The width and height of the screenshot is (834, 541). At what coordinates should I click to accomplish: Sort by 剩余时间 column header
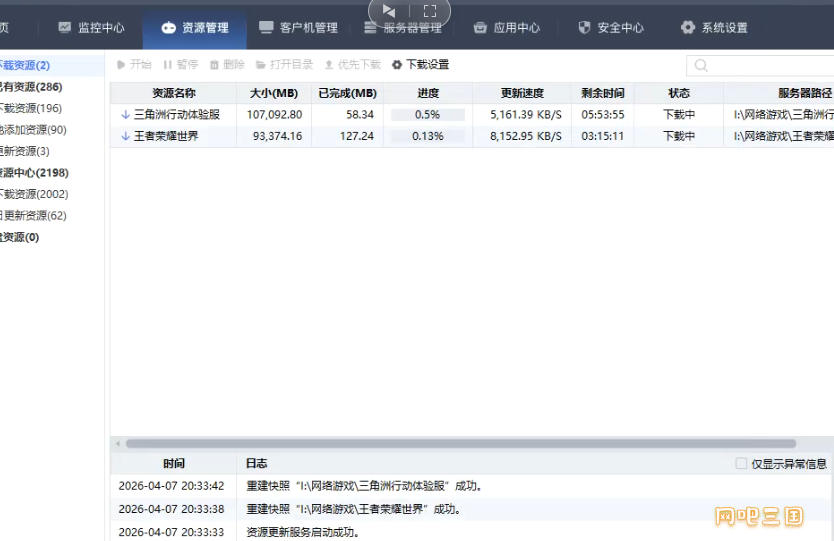(x=603, y=93)
